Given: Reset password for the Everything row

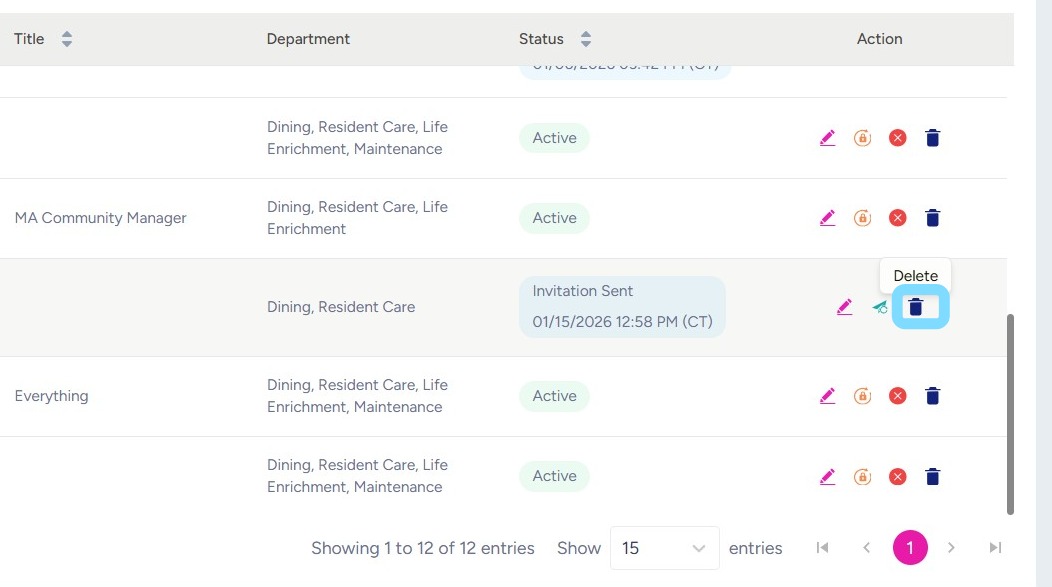Looking at the screenshot, I should point(862,396).
